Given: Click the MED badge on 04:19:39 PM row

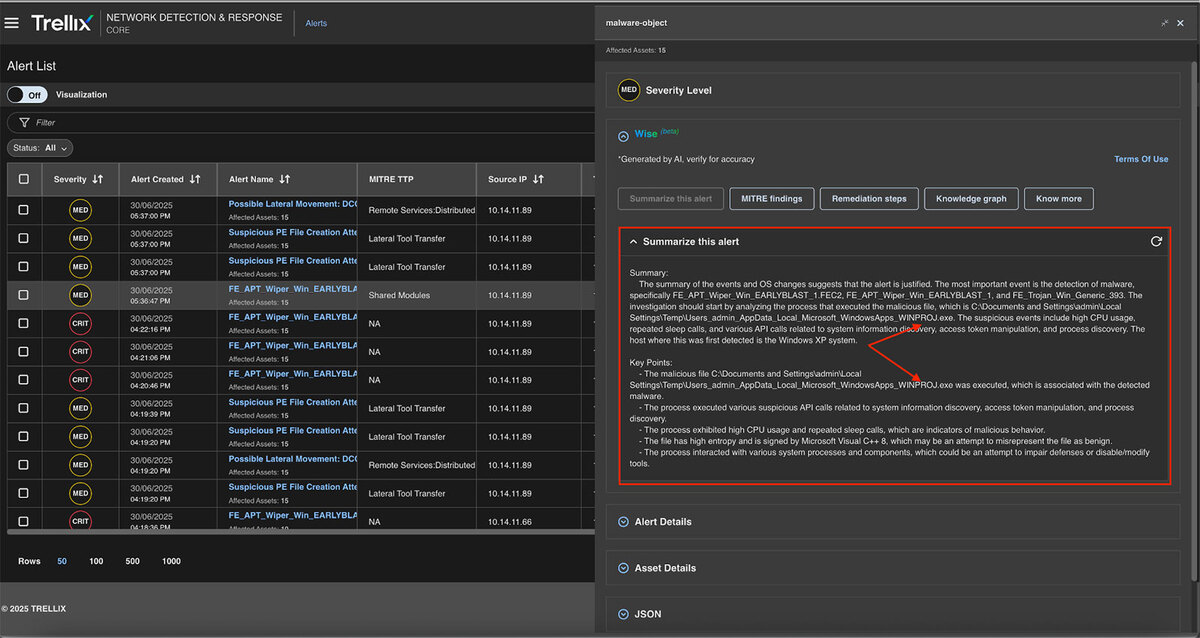Looking at the screenshot, I should click(80, 408).
